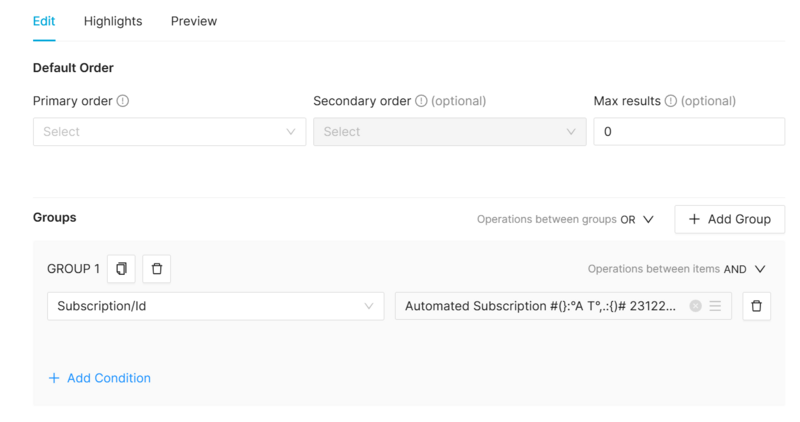Select the Edit tab

click(44, 21)
